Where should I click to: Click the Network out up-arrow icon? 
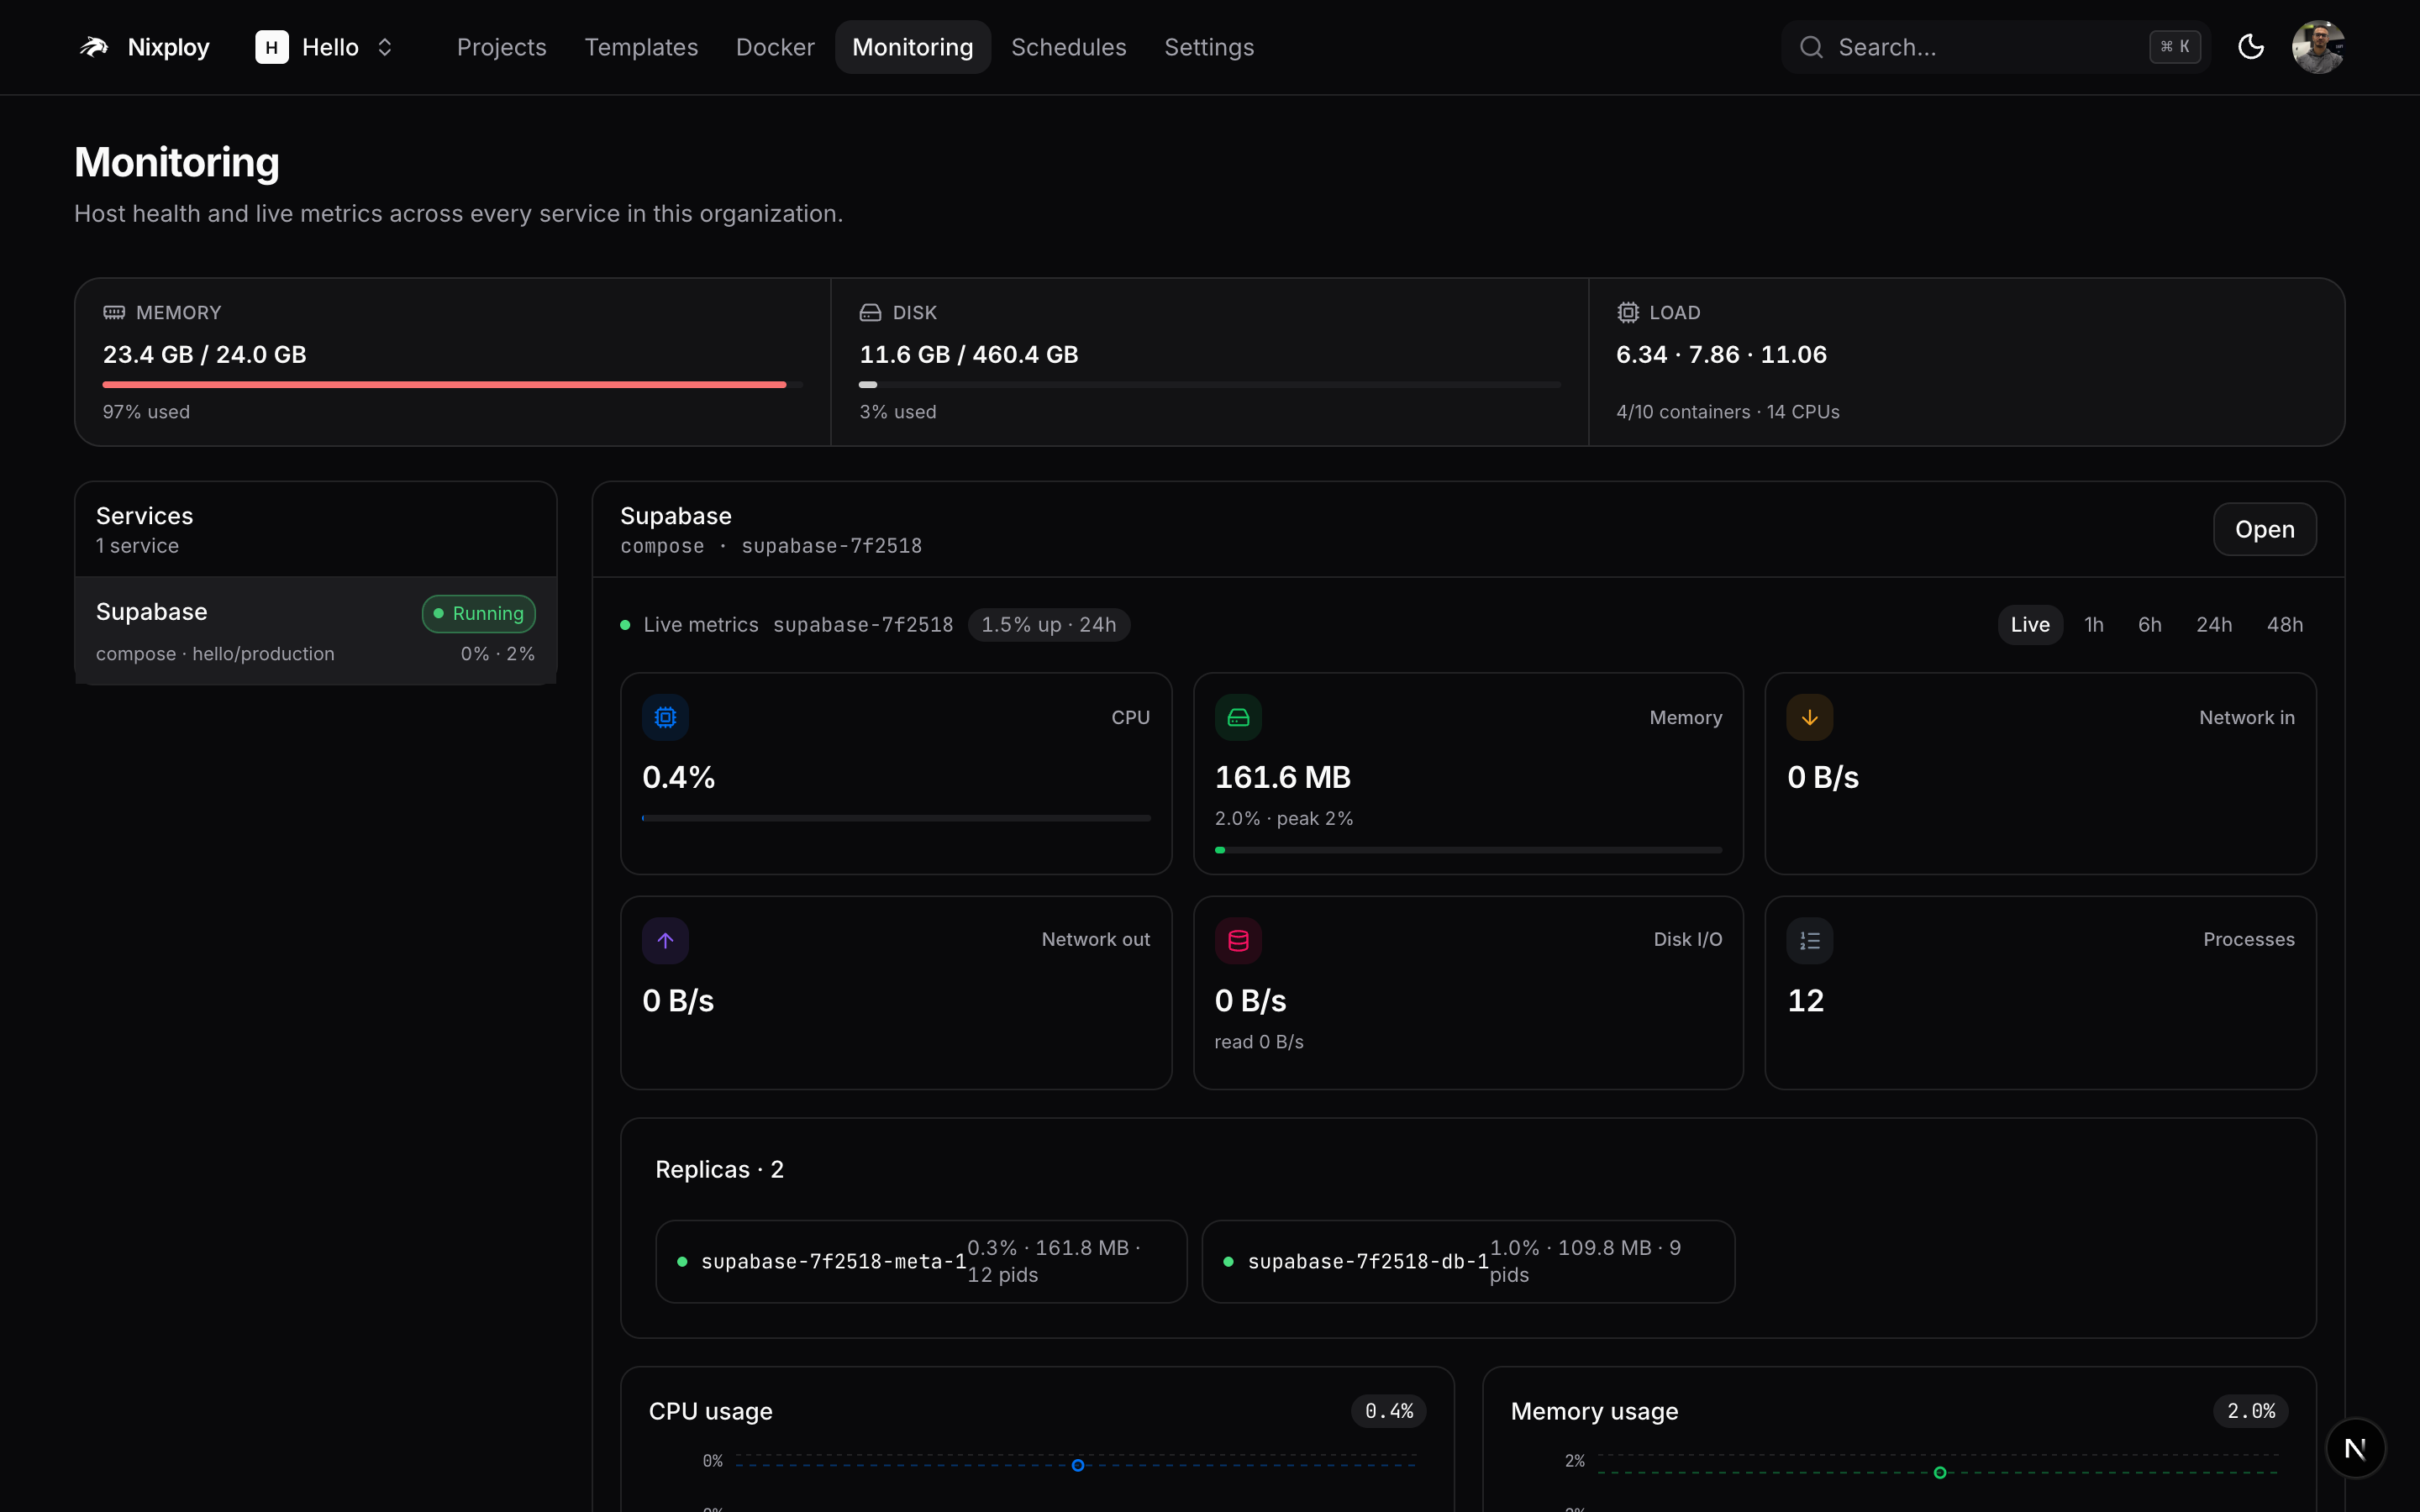(665, 940)
